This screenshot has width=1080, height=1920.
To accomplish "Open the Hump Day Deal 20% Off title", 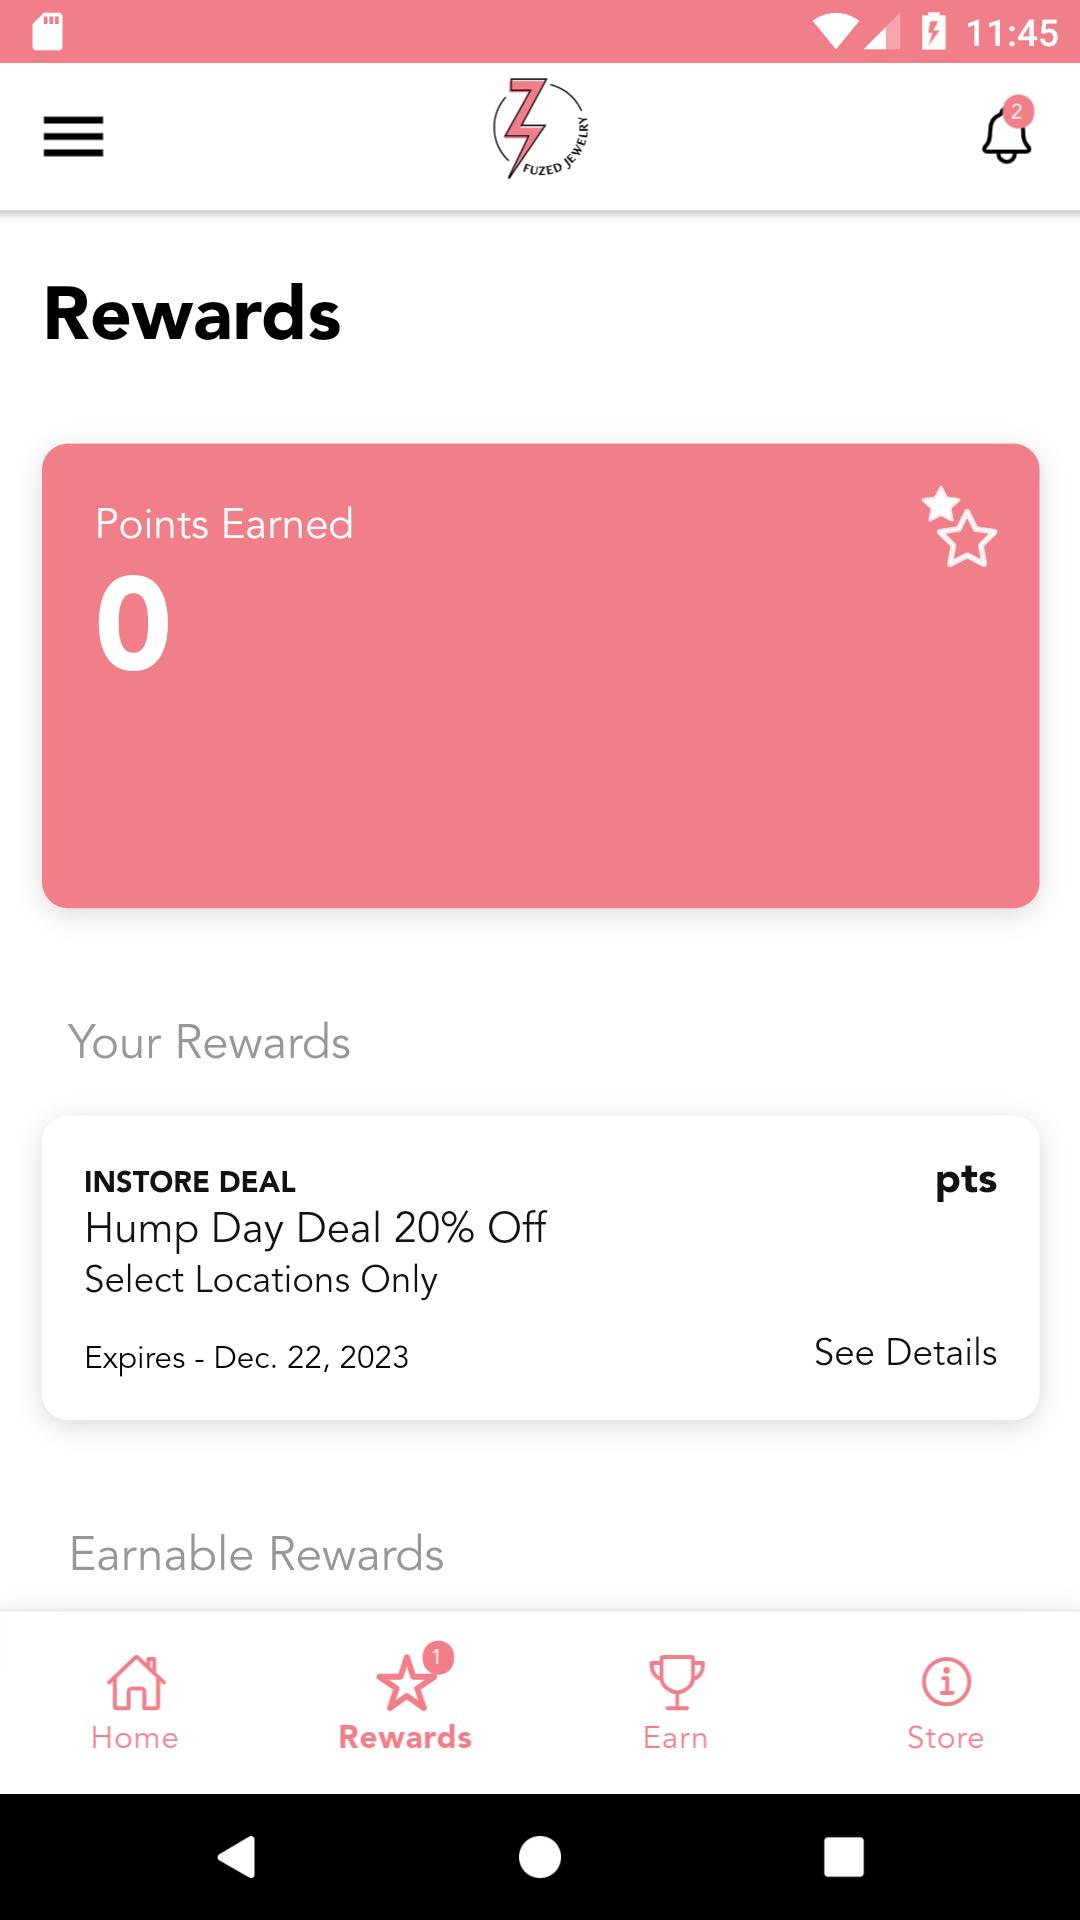I will click(316, 1228).
